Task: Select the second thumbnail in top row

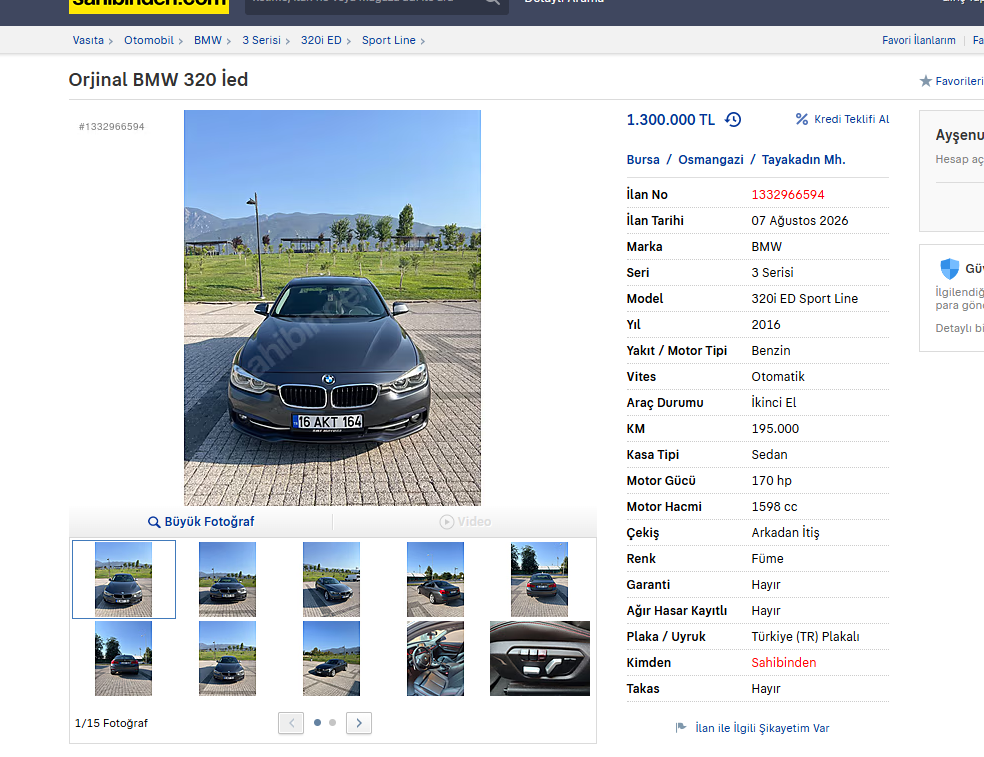Action: [227, 579]
